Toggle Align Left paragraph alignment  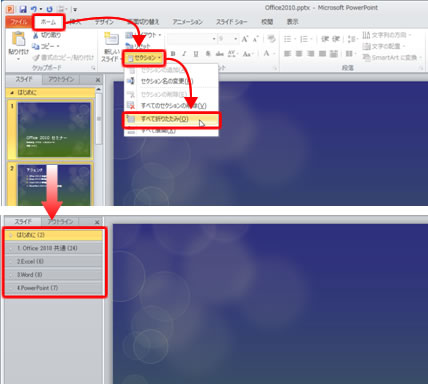pos(287,54)
